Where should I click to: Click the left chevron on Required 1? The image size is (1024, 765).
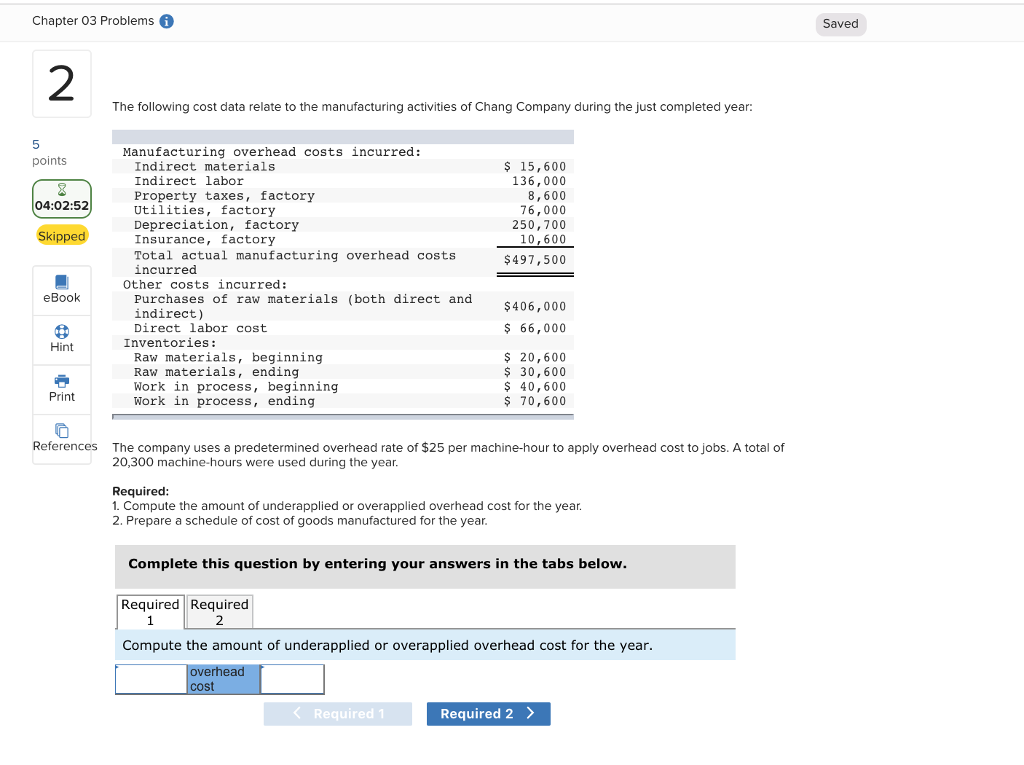(x=296, y=713)
